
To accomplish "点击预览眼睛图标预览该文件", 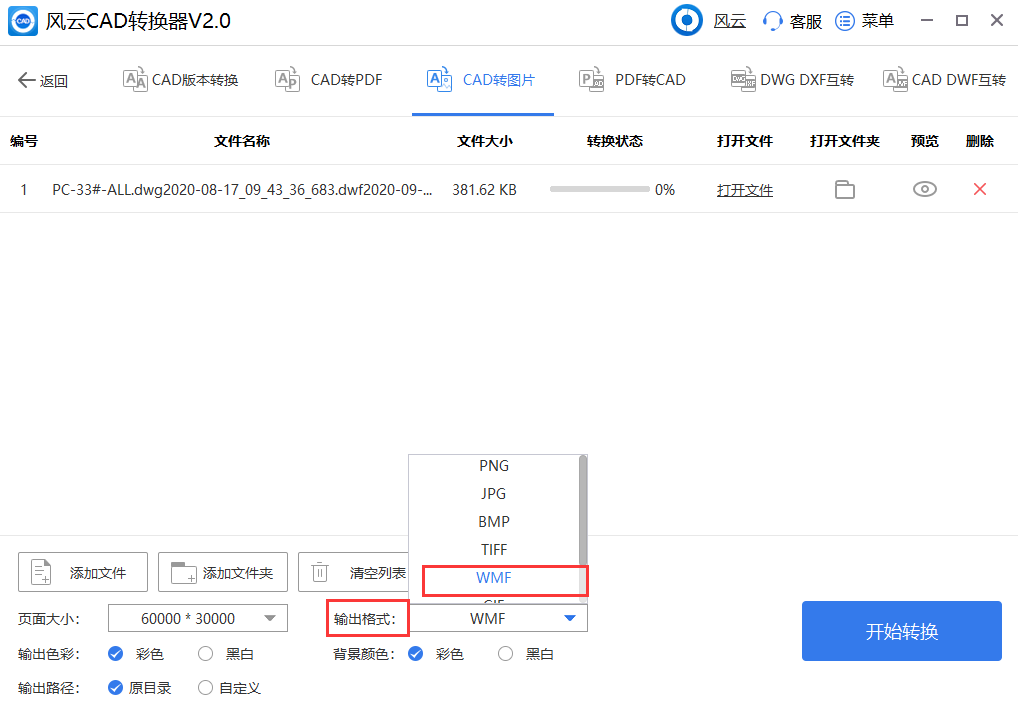I will [923, 189].
